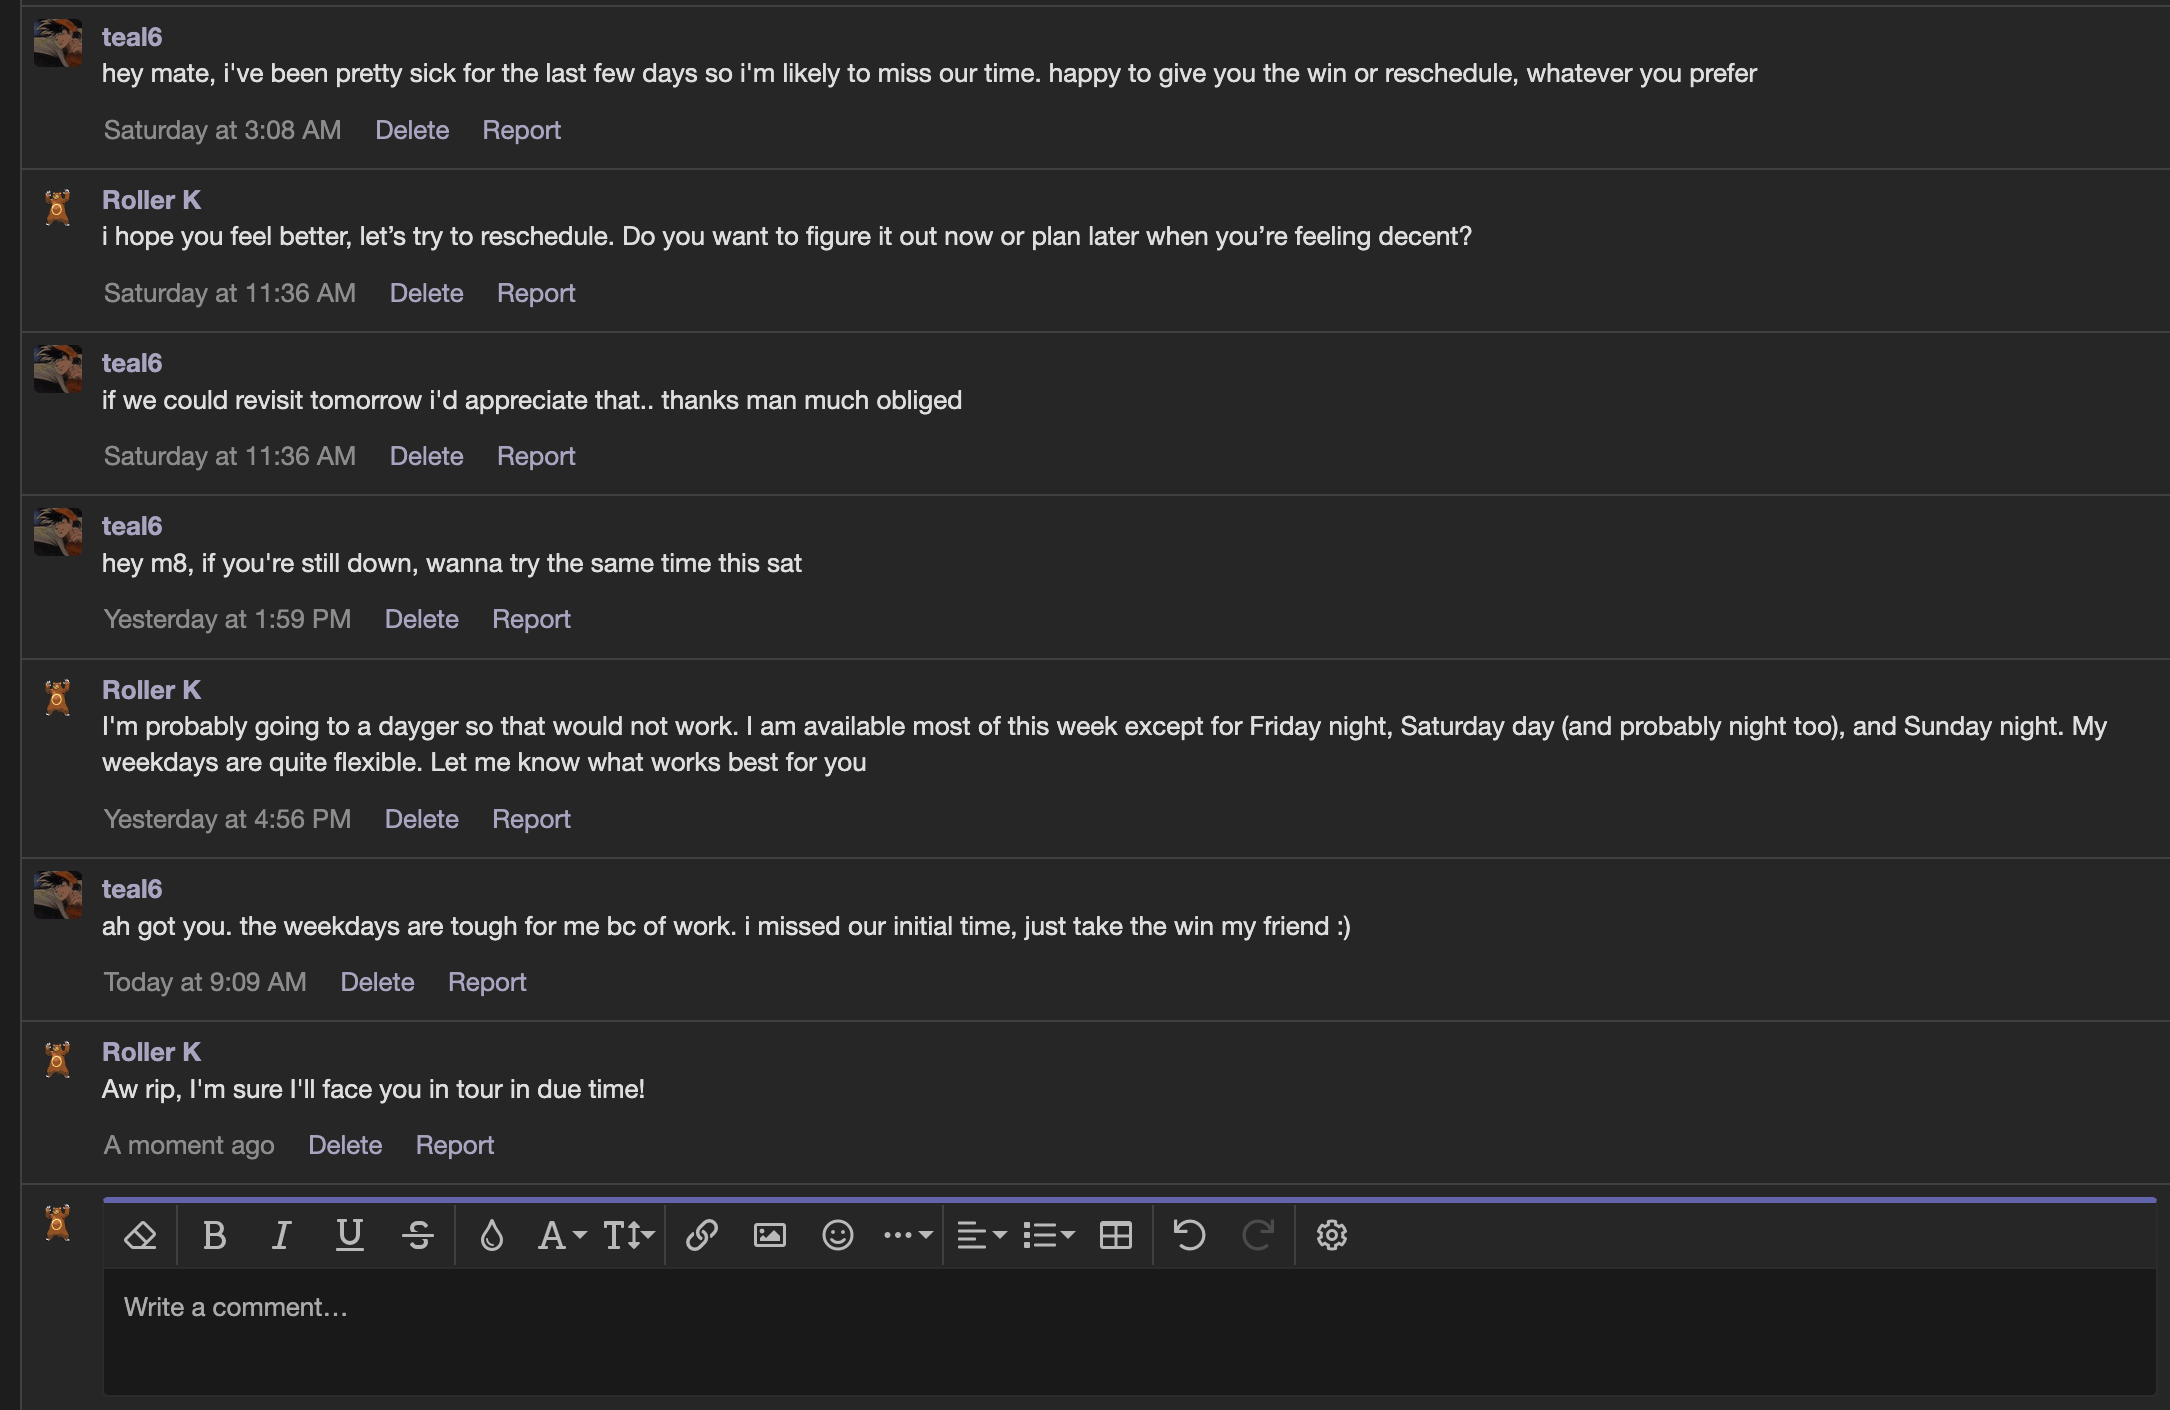Click the undo icon in editor
The image size is (2170, 1410).
pyautogui.click(x=1189, y=1236)
